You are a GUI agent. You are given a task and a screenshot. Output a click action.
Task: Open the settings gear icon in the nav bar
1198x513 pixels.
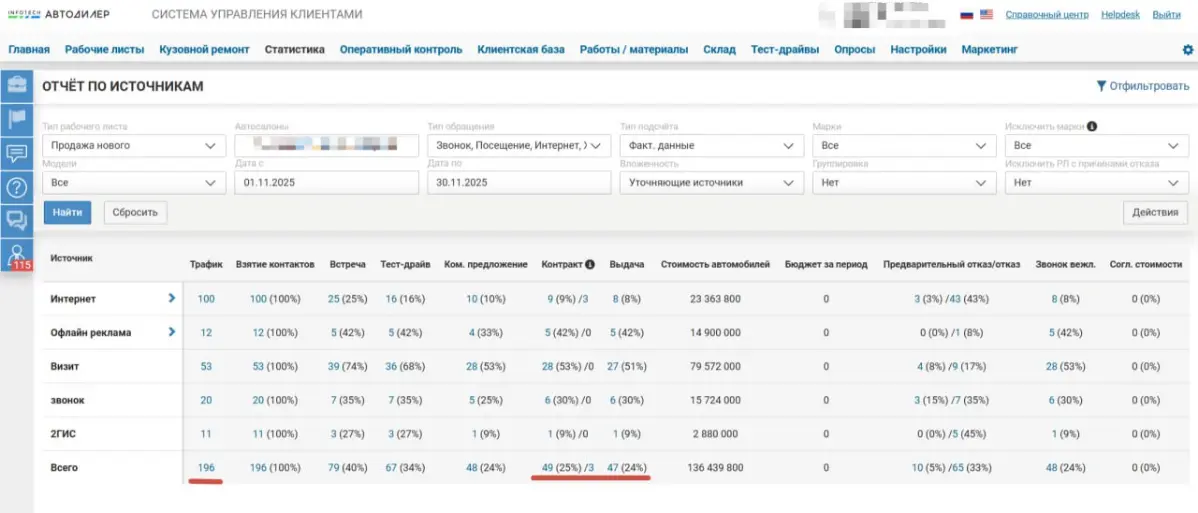click(1187, 50)
